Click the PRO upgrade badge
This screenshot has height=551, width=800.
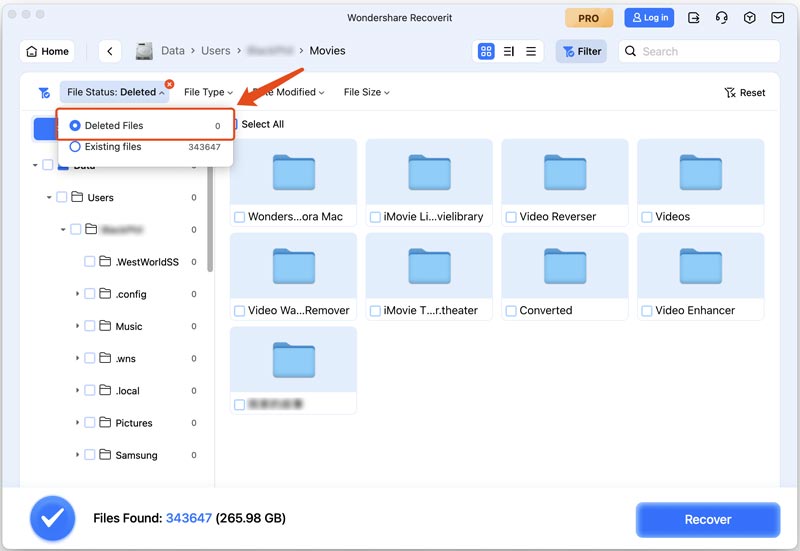pyautogui.click(x=589, y=18)
